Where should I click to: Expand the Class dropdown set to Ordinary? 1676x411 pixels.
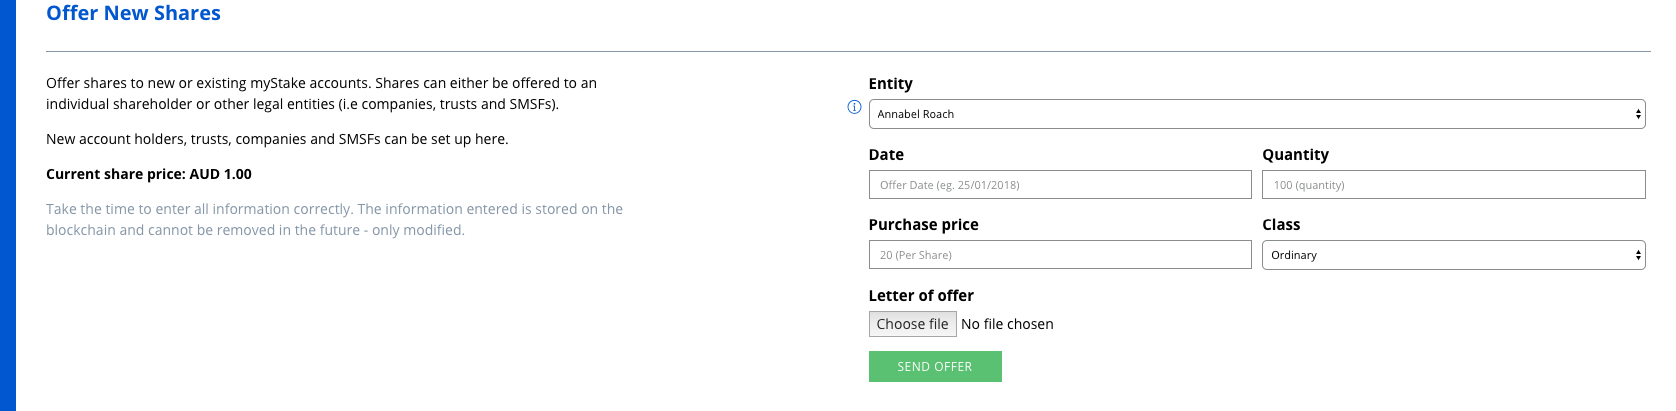pyautogui.click(x=1453, y=255)
